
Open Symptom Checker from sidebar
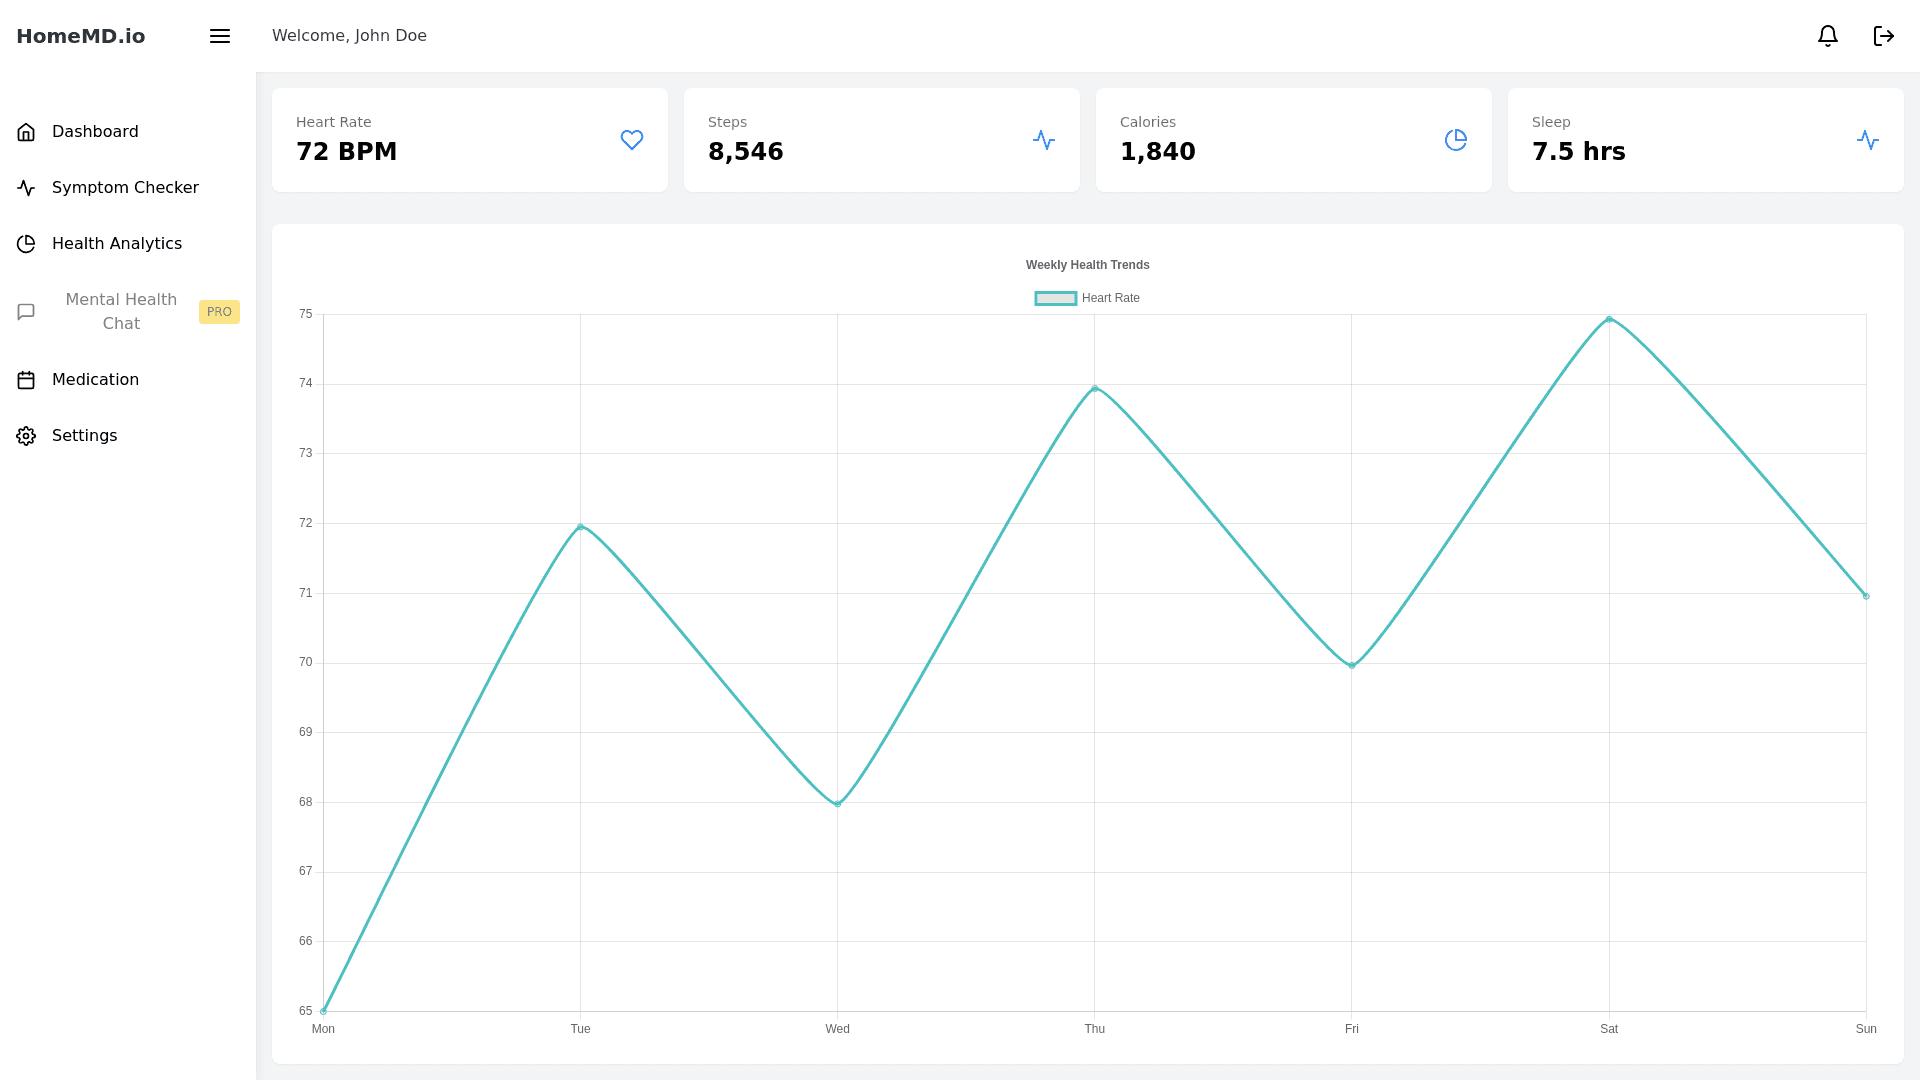coord(125,188)
